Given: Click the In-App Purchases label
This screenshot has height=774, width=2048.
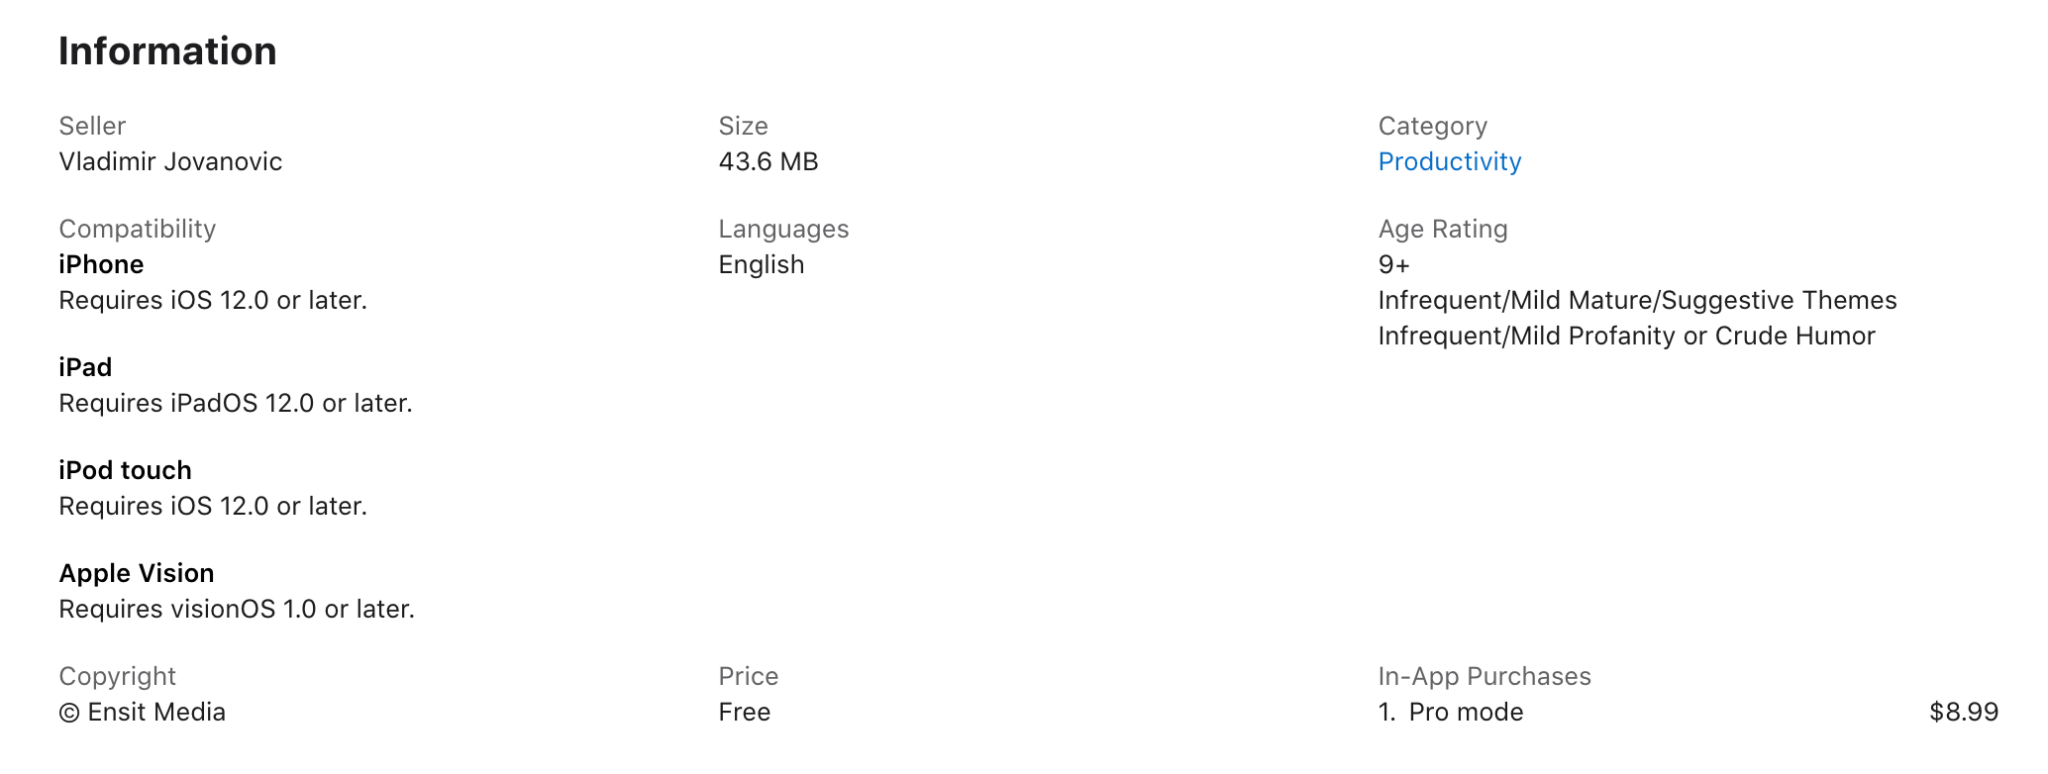Looking at the screenshot, I should [x=1484, y=677].
